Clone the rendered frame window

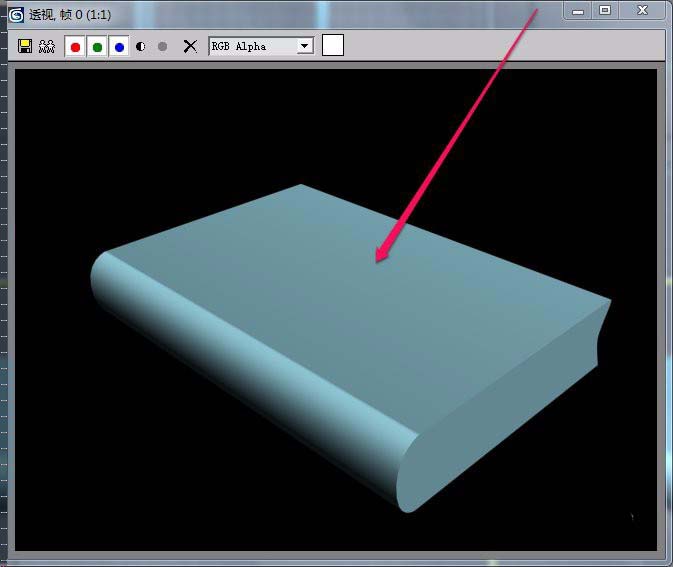[x=47, y=46]
